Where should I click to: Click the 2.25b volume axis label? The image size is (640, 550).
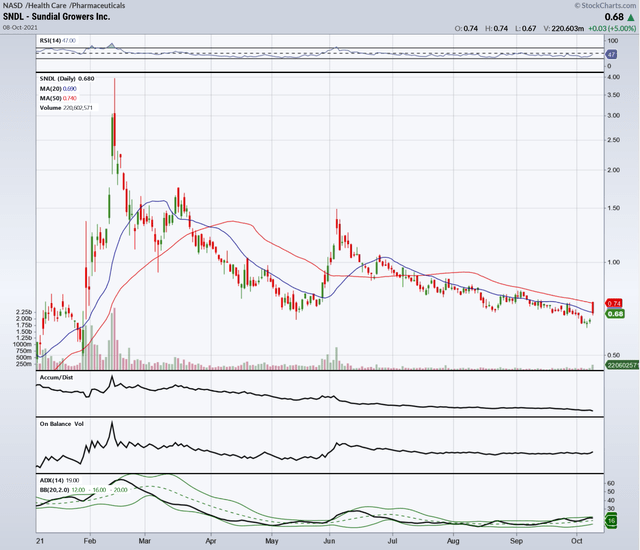click(24, 312)
